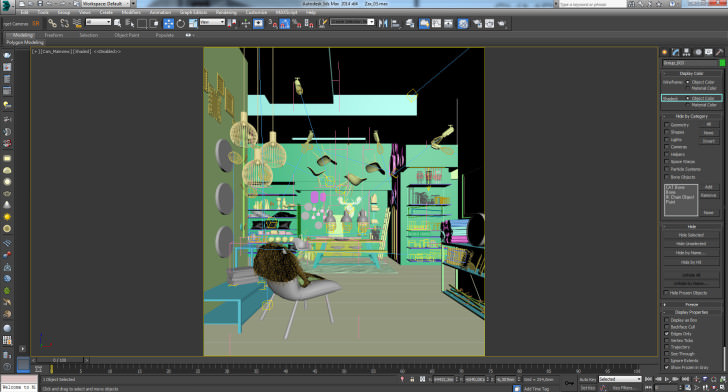728x392 pixels.
Task: Click the Hide by Name button
Action: tap(691, 253)
